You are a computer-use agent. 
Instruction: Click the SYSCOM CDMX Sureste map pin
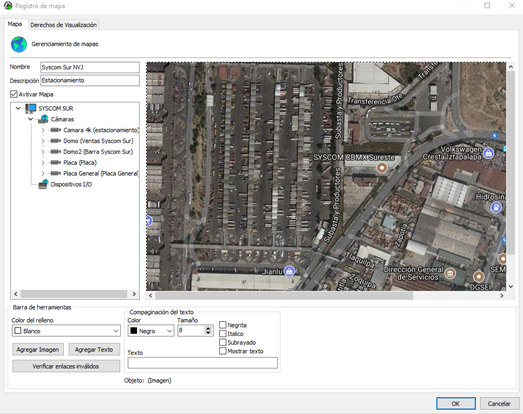point(382,167)
